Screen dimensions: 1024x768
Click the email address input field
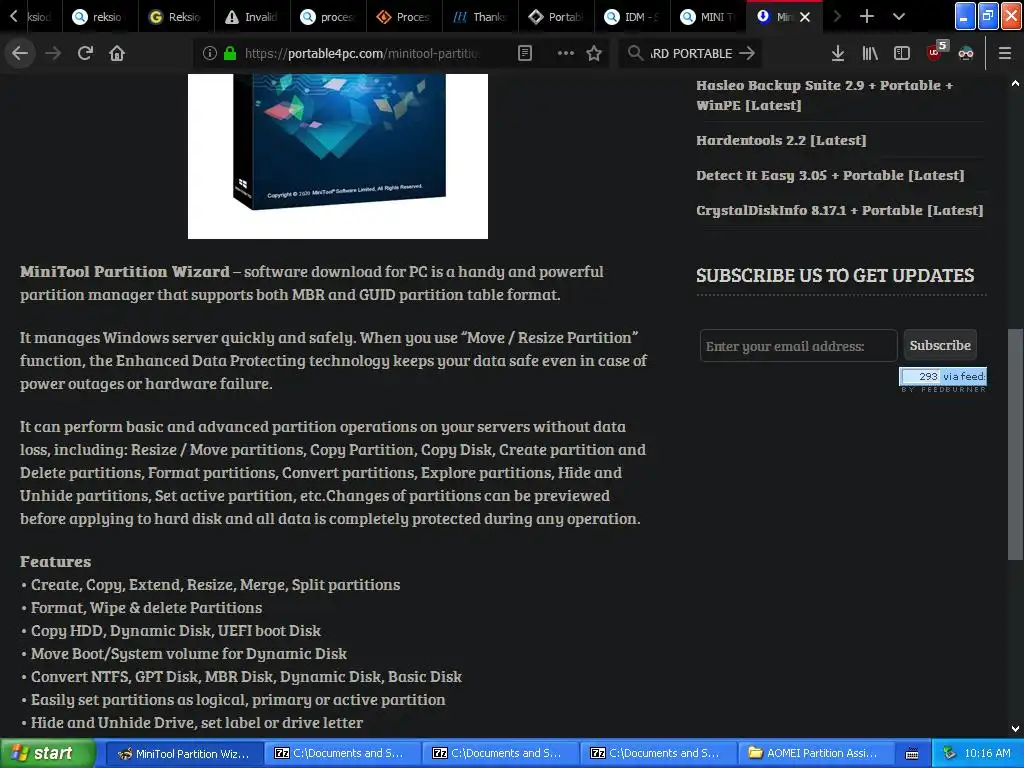(x=798, y=345)
